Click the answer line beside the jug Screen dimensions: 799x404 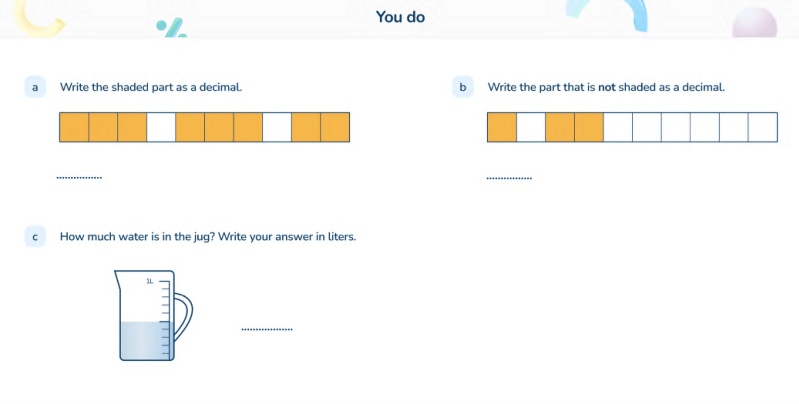(x=267, y=329)
